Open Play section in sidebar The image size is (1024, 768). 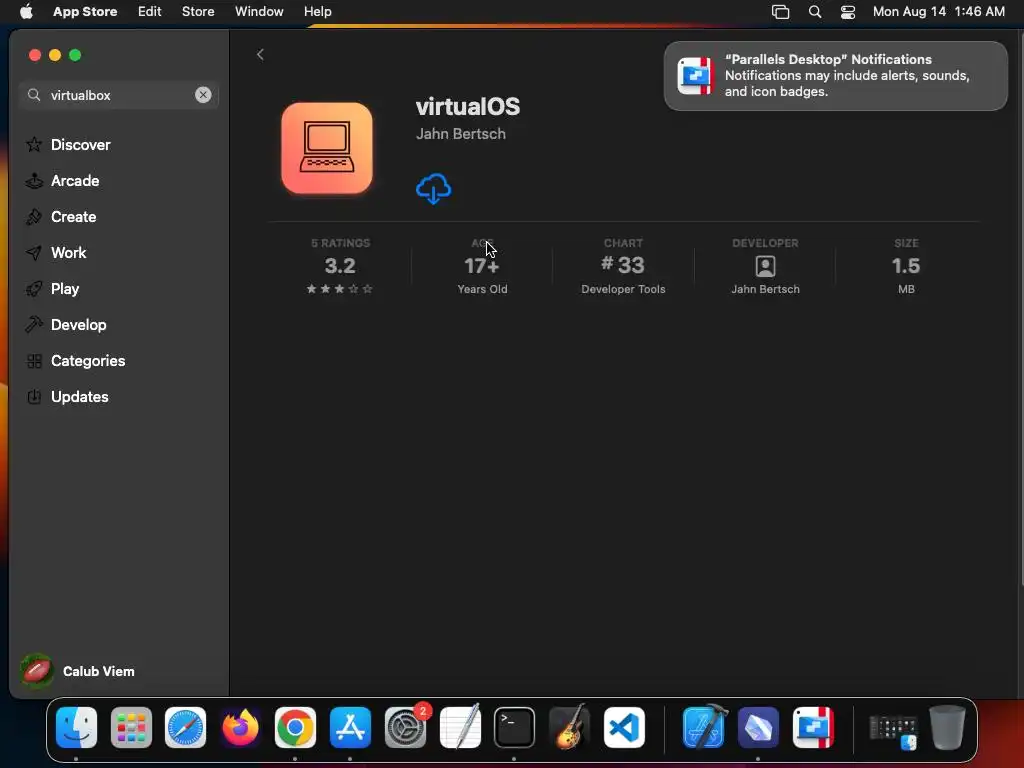[x=52, y=289]
